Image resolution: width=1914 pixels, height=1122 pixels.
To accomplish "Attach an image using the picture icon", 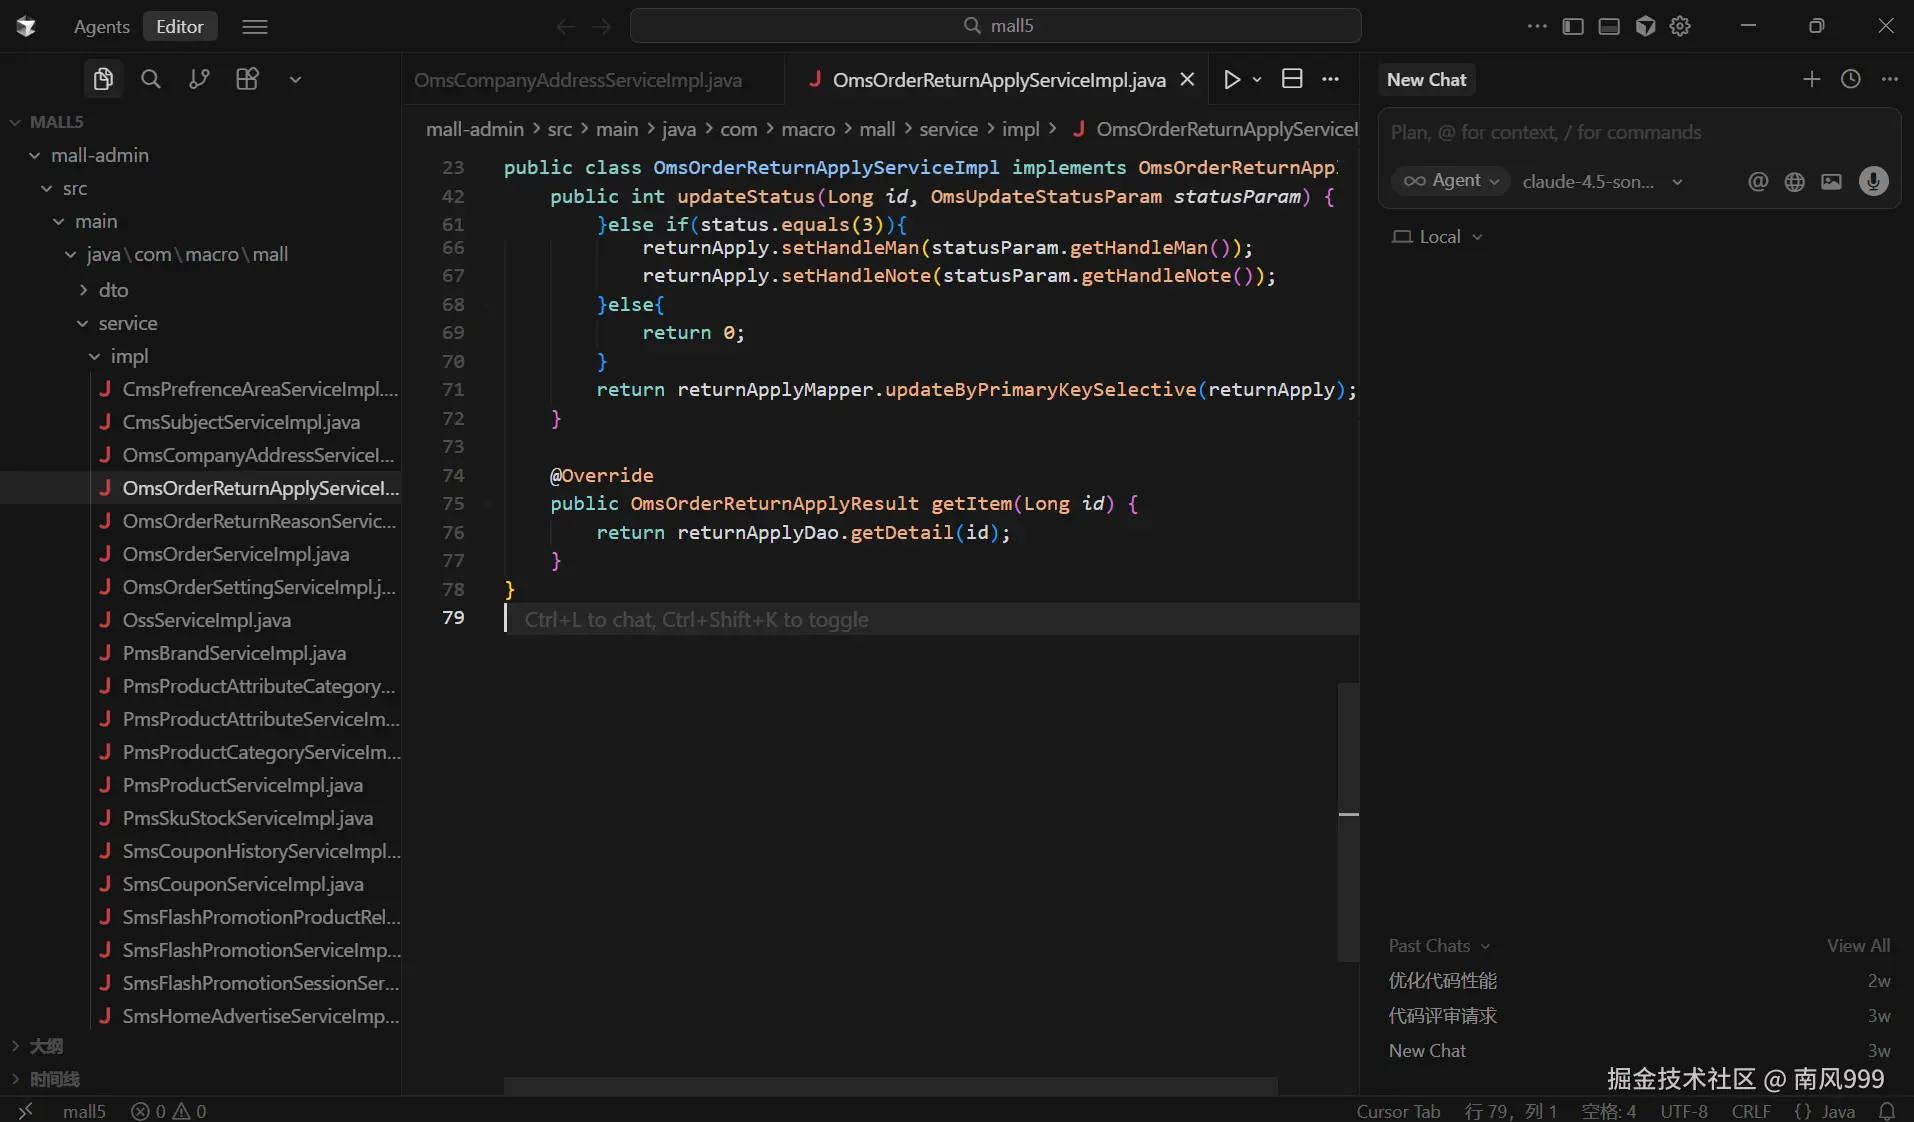I will click(x=1831, y=181).
